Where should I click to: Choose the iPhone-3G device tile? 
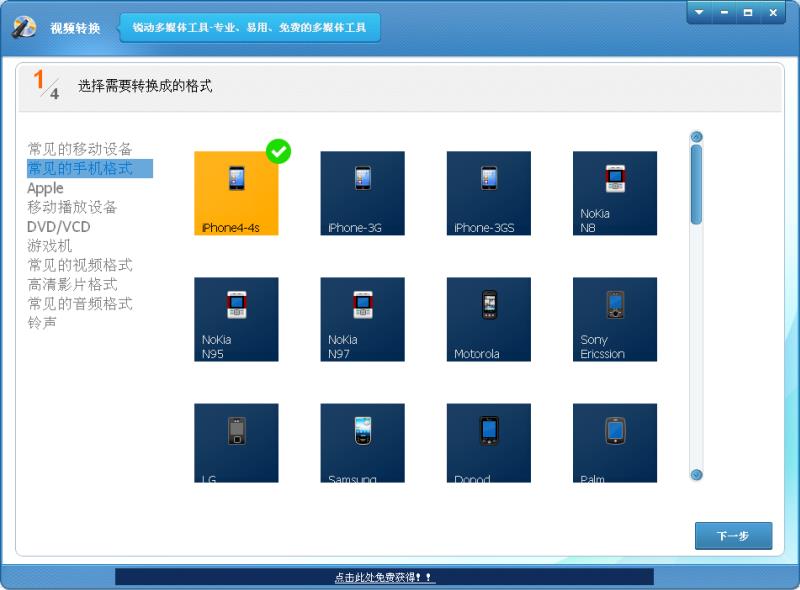pos(362,193)
